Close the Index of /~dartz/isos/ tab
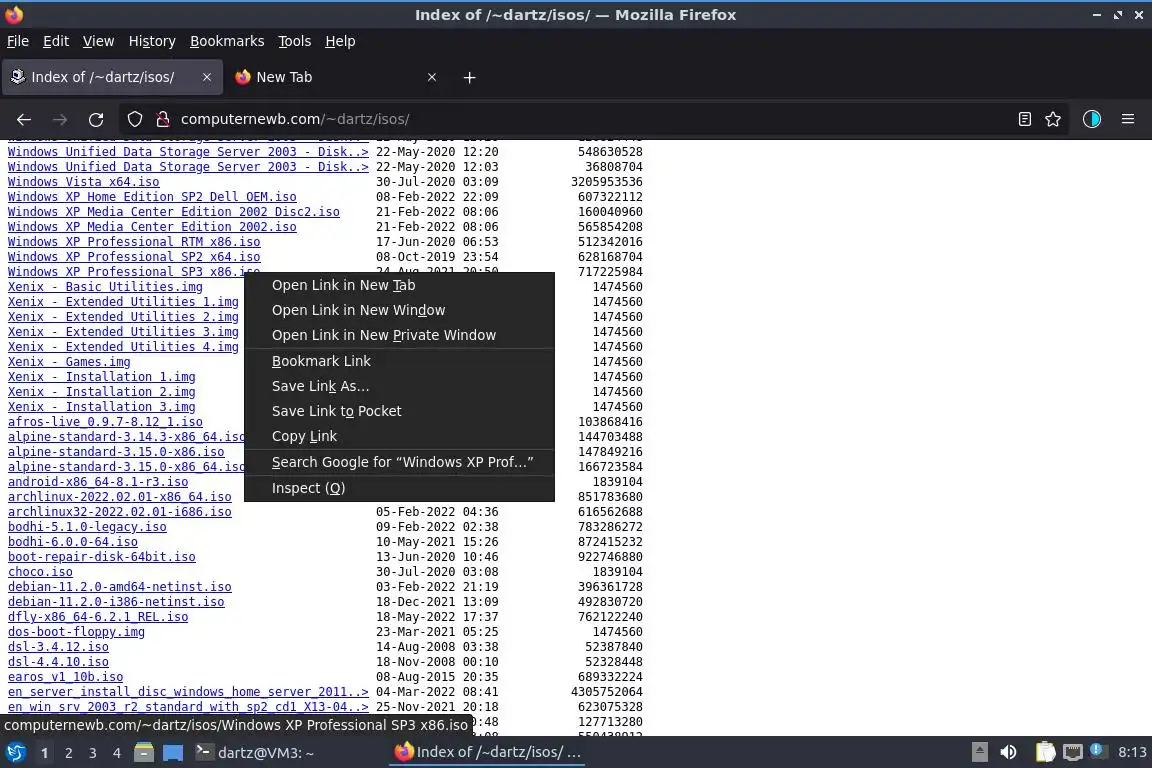This screenshot has height=768, width=1152. (207, 77)
